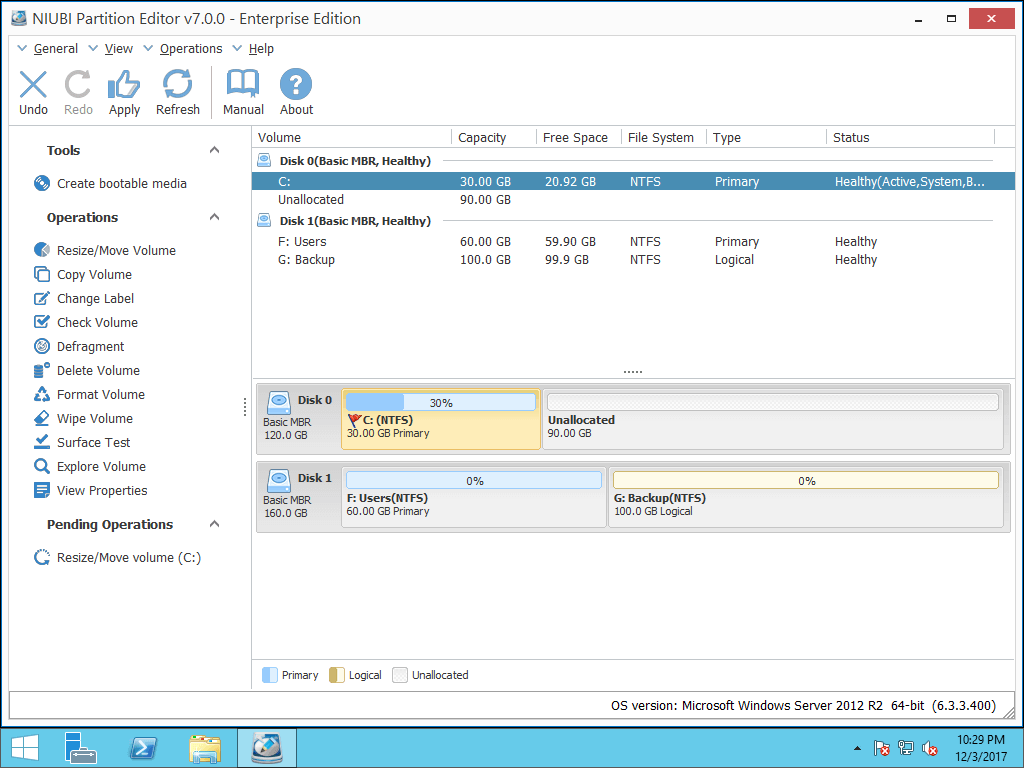Viewport: 1024px width, 768px height.
Task: Click Create bootable media link
Action: click(x=121, y=184)
